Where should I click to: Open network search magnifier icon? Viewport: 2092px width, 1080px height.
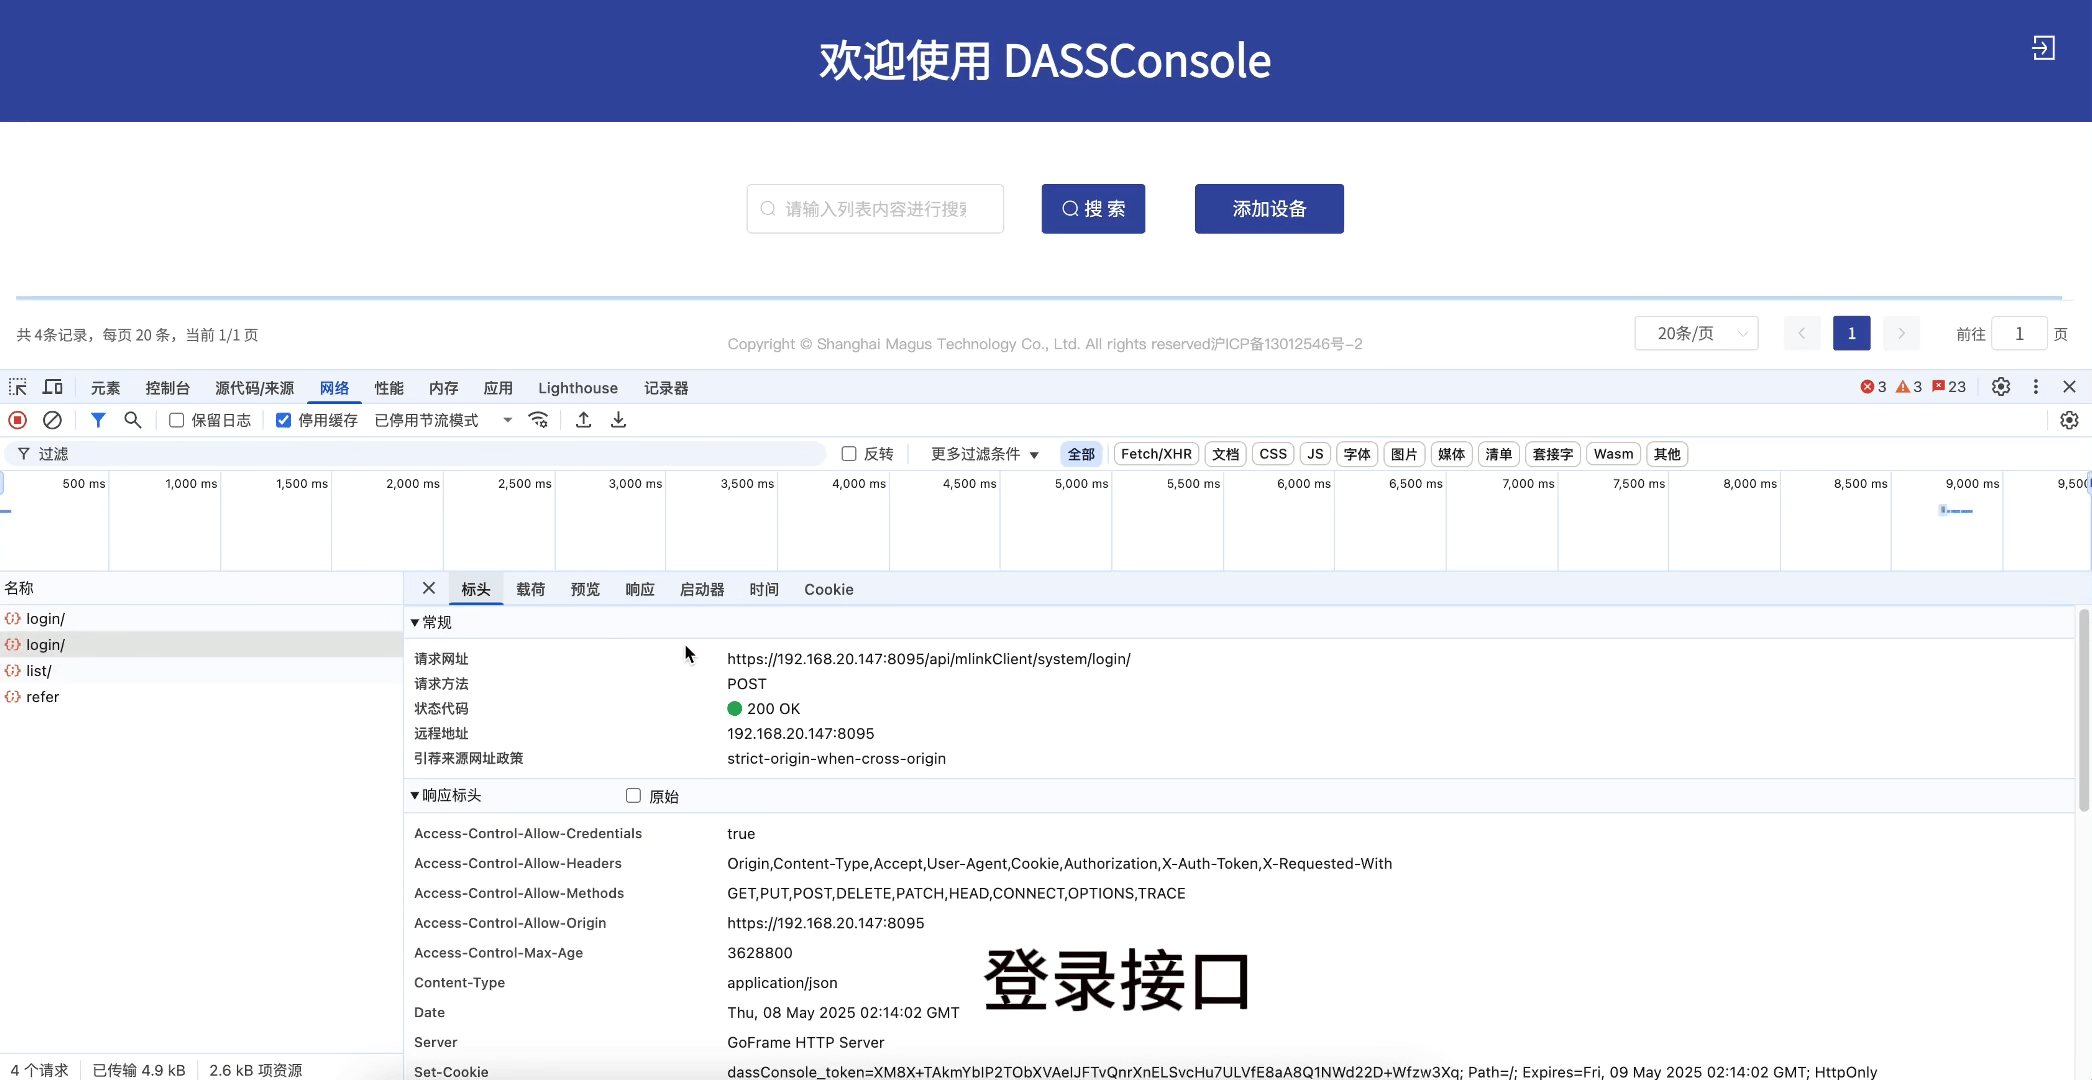point(132,420)
